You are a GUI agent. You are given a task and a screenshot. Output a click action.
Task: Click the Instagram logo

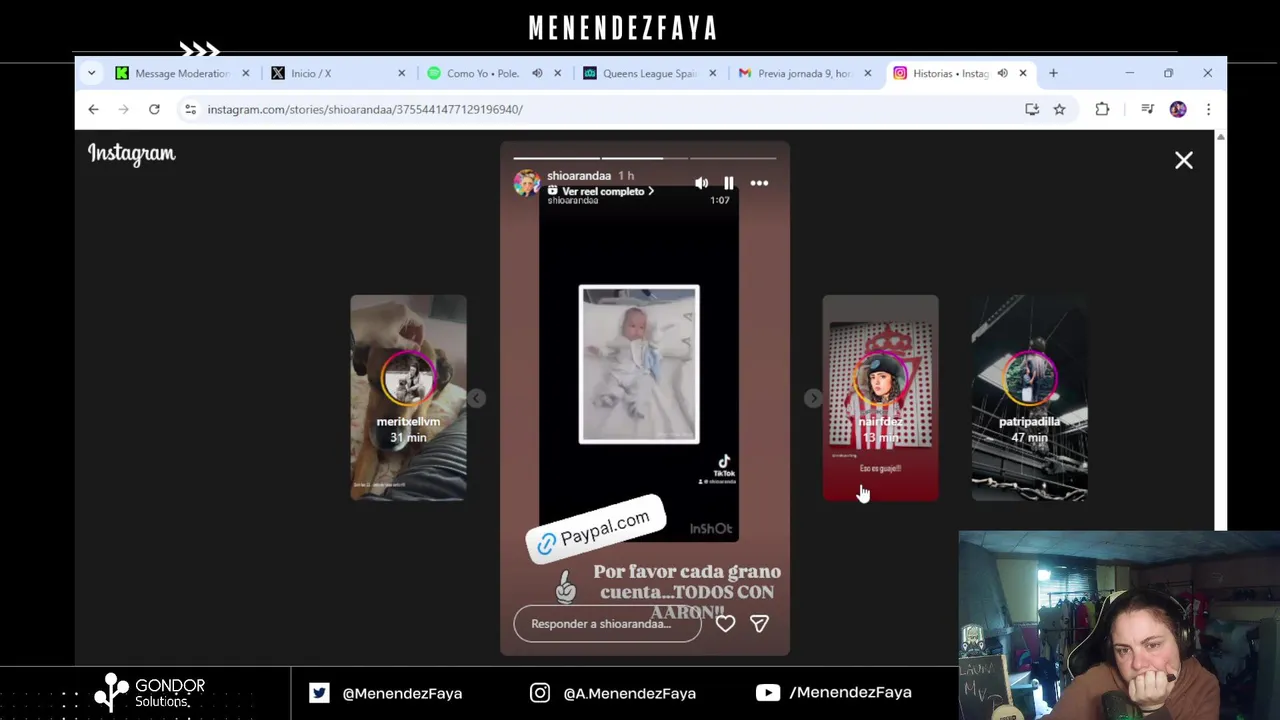[x=131, y=153]
